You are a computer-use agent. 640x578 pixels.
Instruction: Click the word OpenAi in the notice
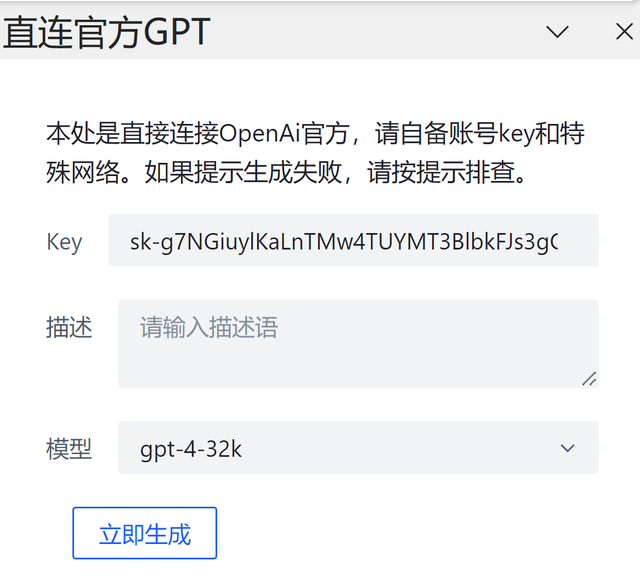coord(259,133)
